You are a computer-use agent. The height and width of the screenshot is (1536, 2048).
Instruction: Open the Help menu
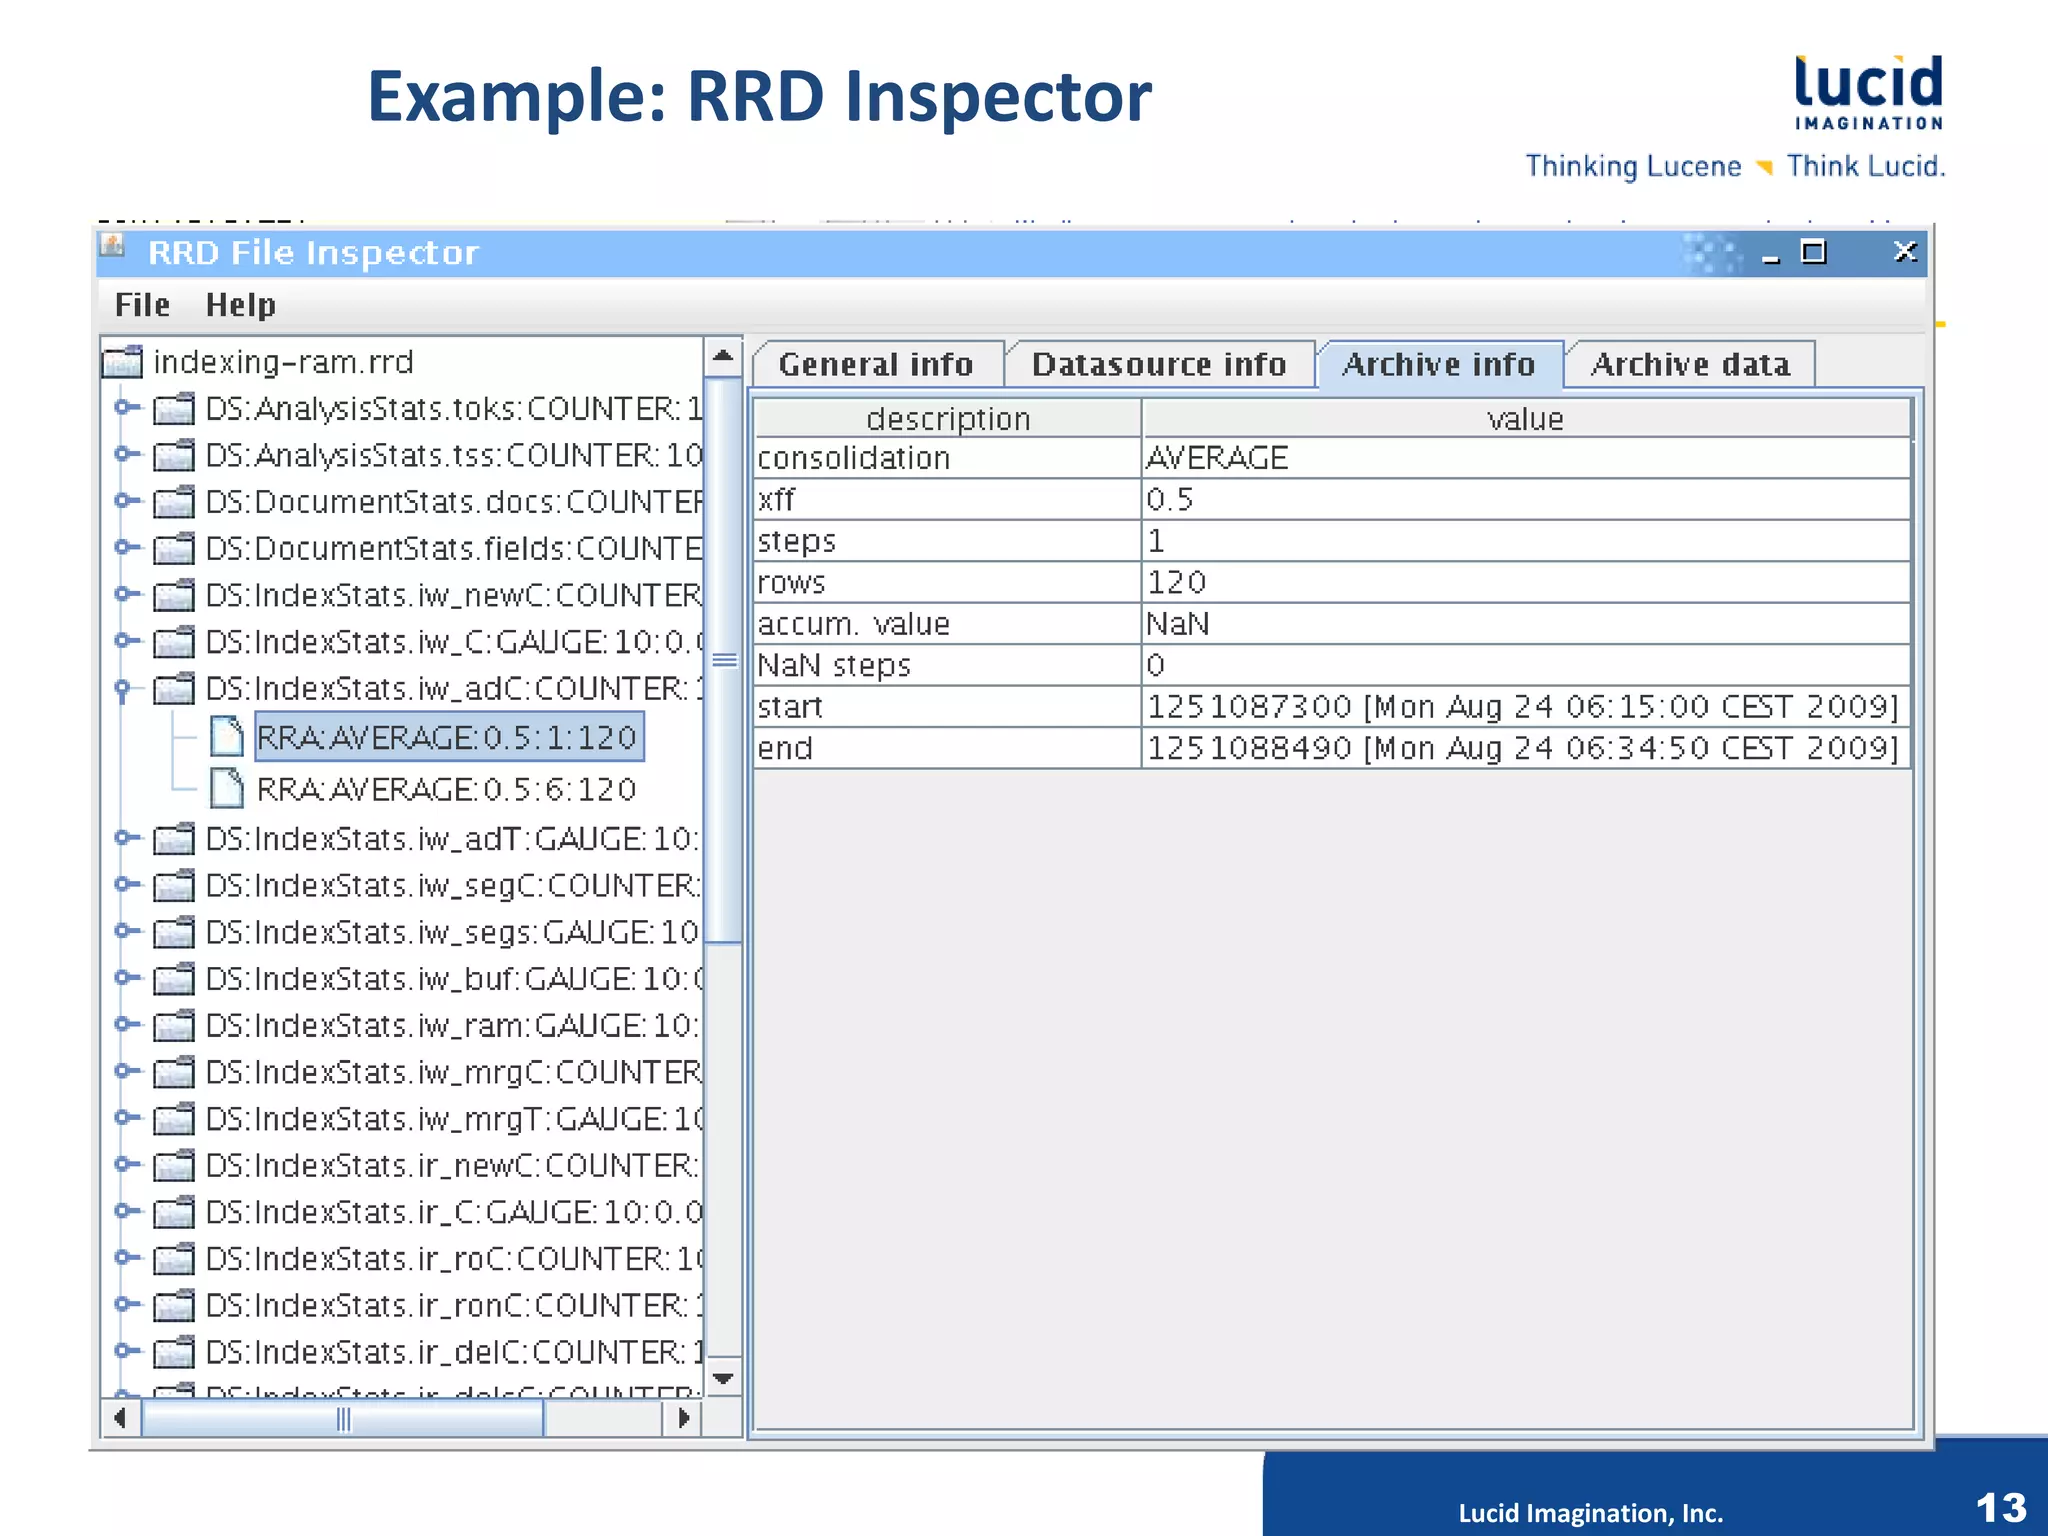coord(240,305)
